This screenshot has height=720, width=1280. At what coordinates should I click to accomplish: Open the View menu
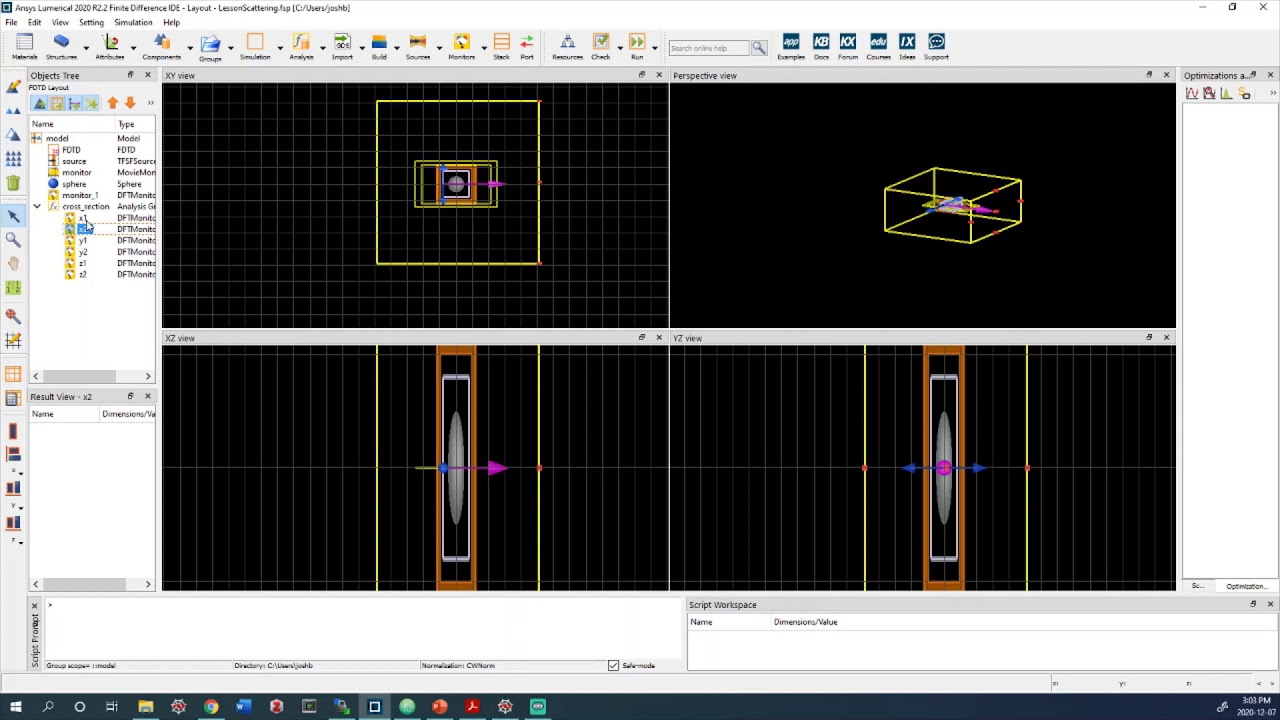tap(60, 22)
